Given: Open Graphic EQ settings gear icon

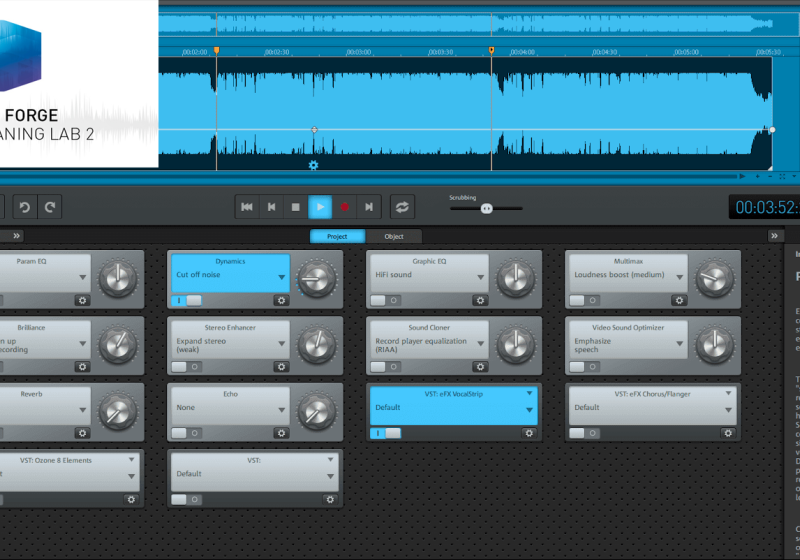Looking at the screenshot, I should pos(480,300).
